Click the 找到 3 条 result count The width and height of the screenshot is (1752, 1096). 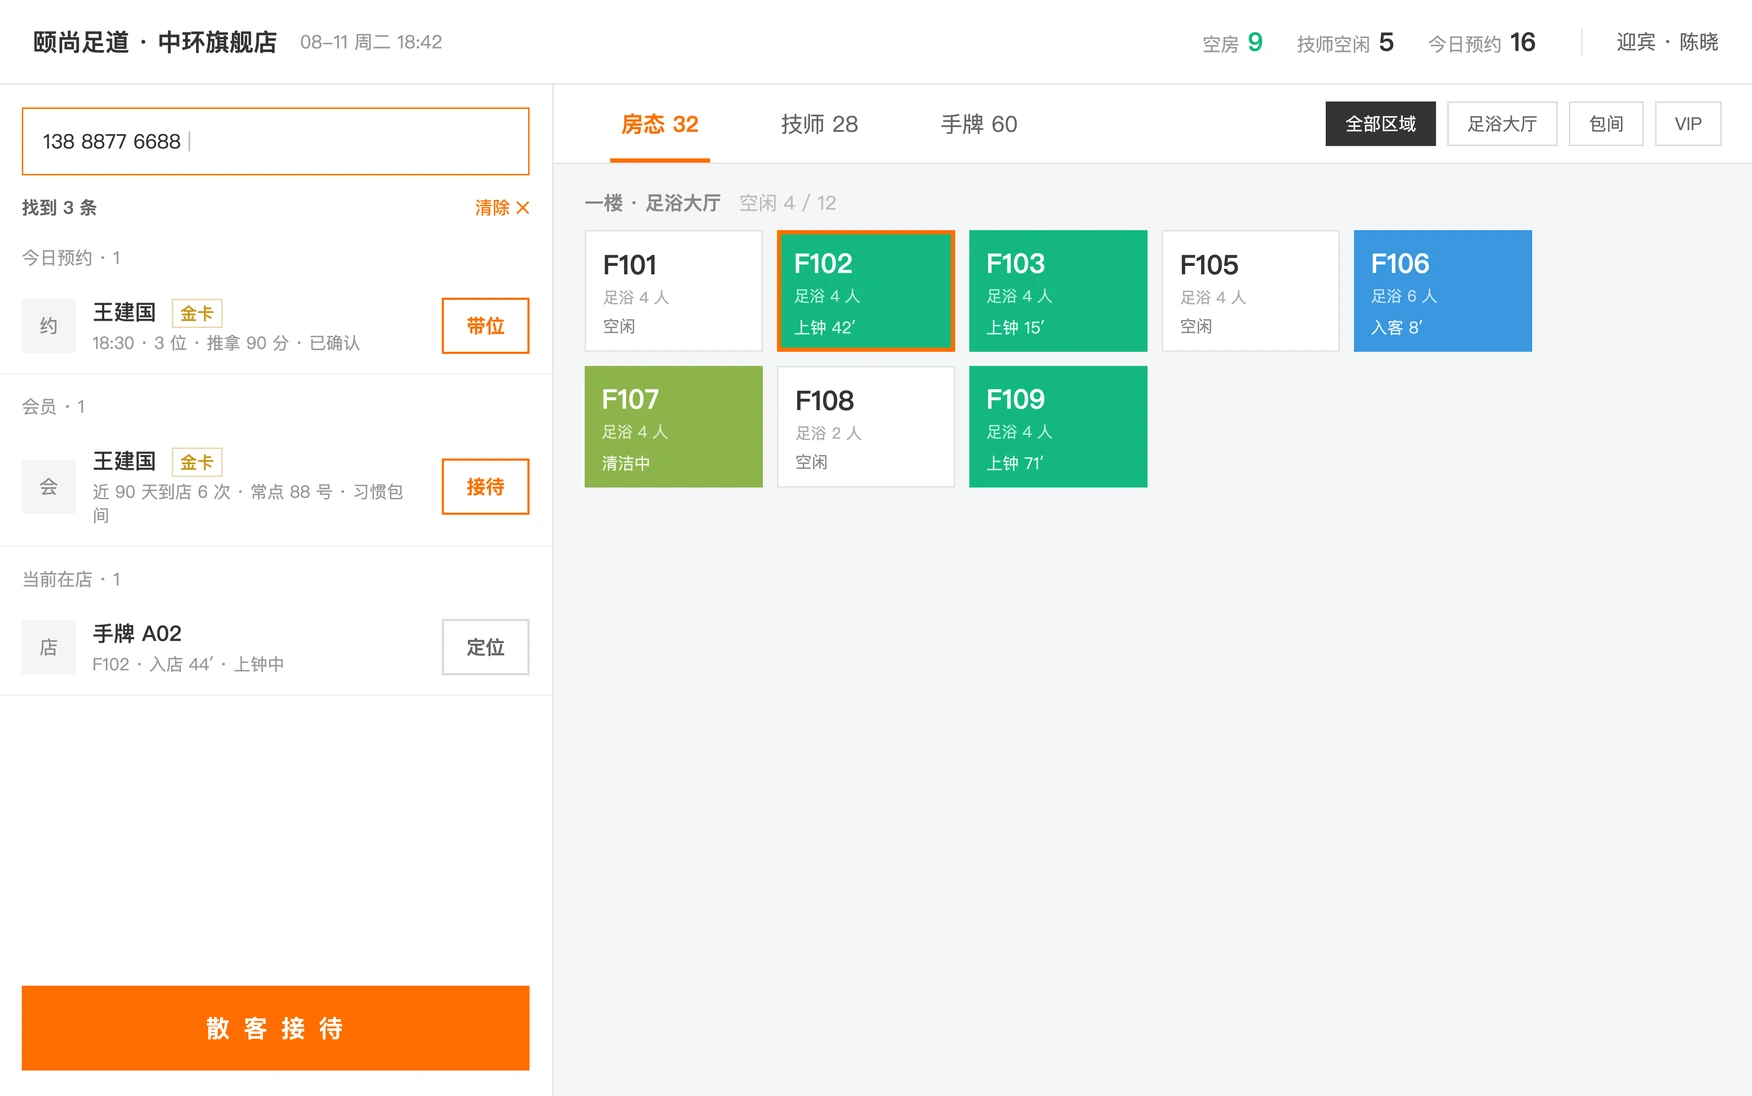pos(60,208)
